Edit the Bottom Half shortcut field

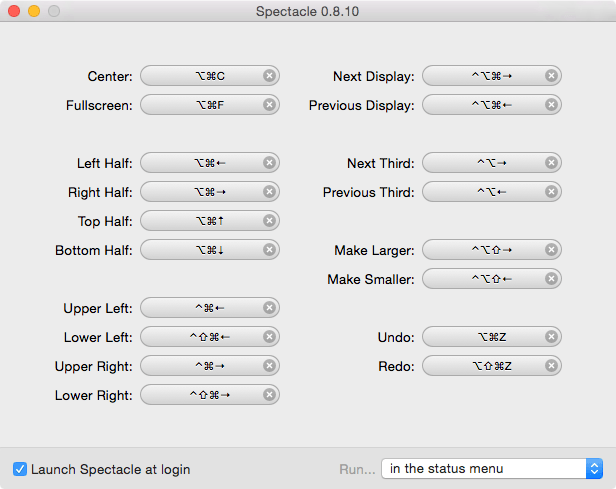[x=210, y=250]
